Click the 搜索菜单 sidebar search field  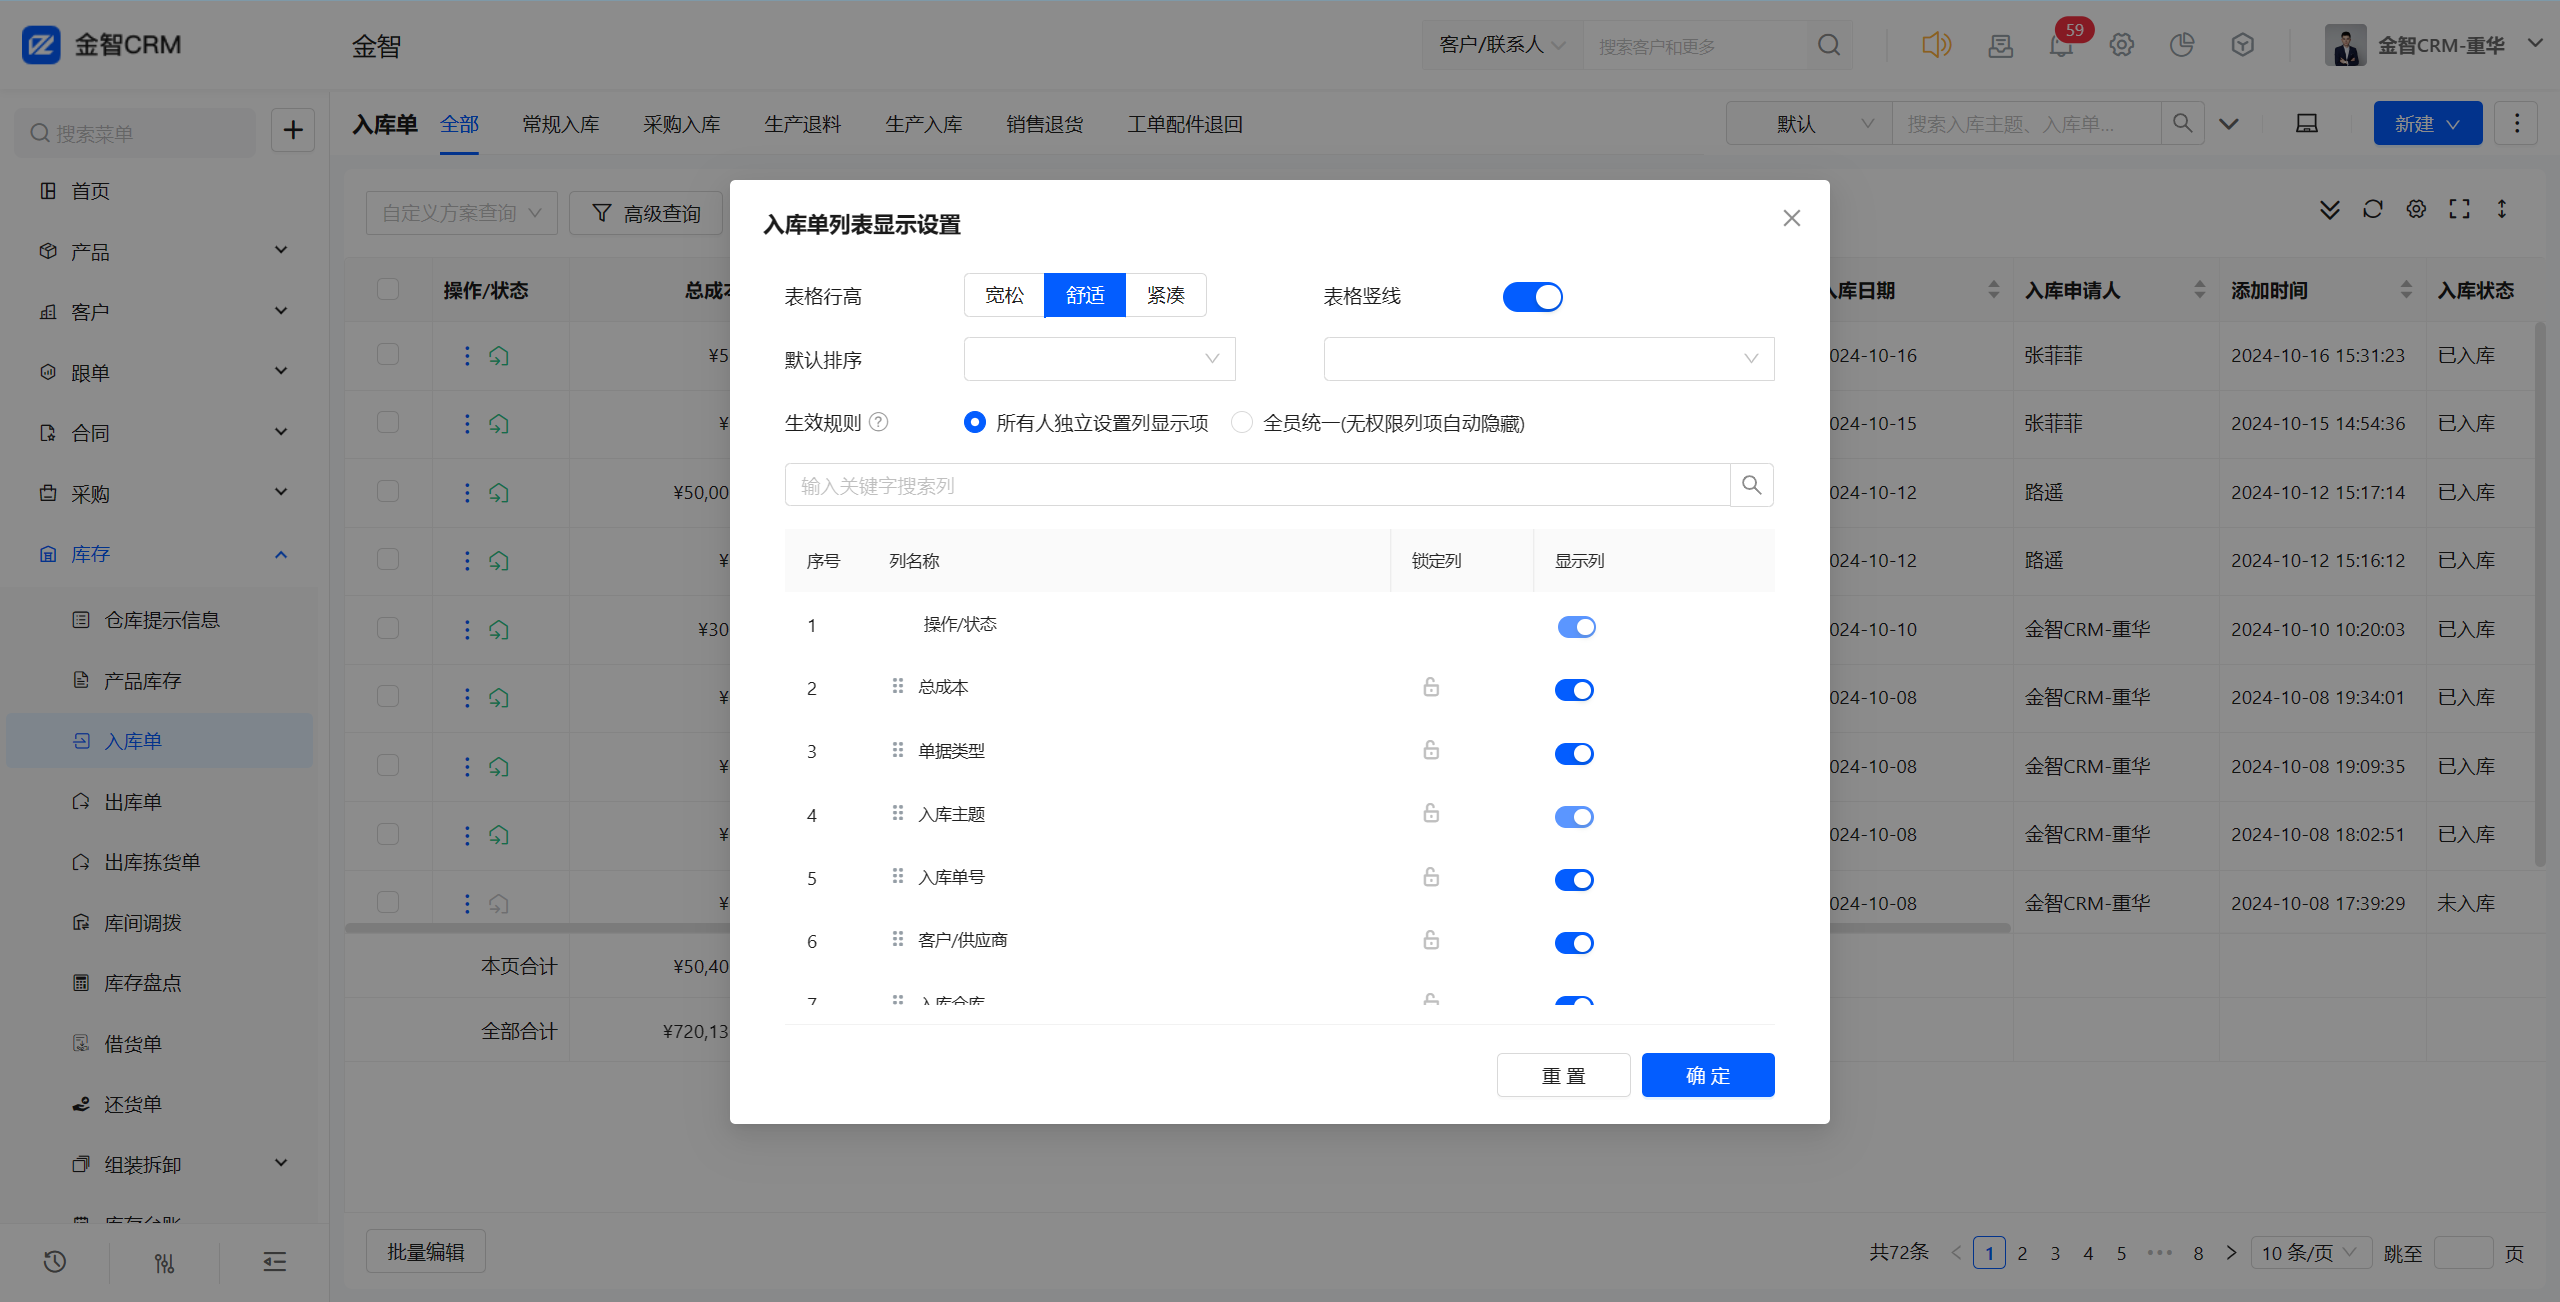click(135, 133)
